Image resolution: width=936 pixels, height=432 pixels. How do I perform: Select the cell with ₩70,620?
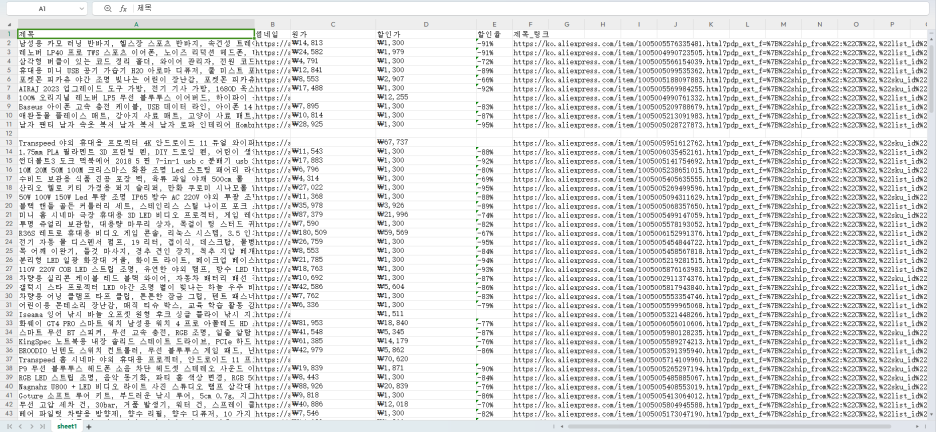click(426, 359)
